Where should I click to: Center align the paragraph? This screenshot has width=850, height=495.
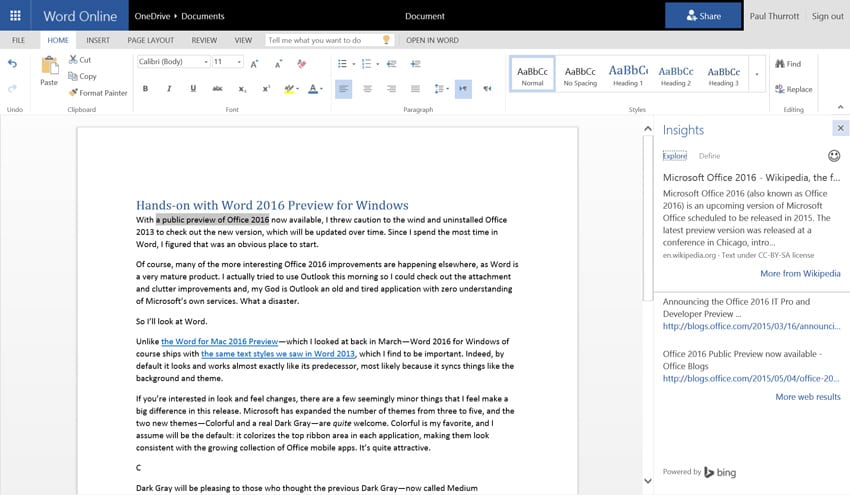point(367,89)
